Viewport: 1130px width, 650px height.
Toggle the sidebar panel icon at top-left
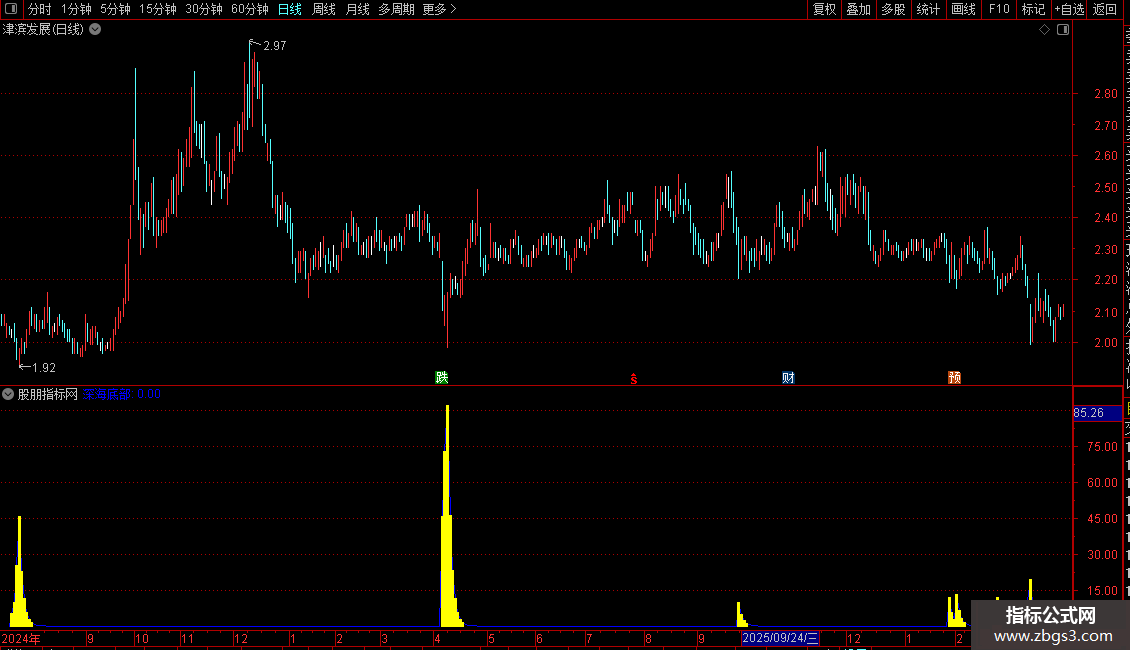(x=11, y=9)
